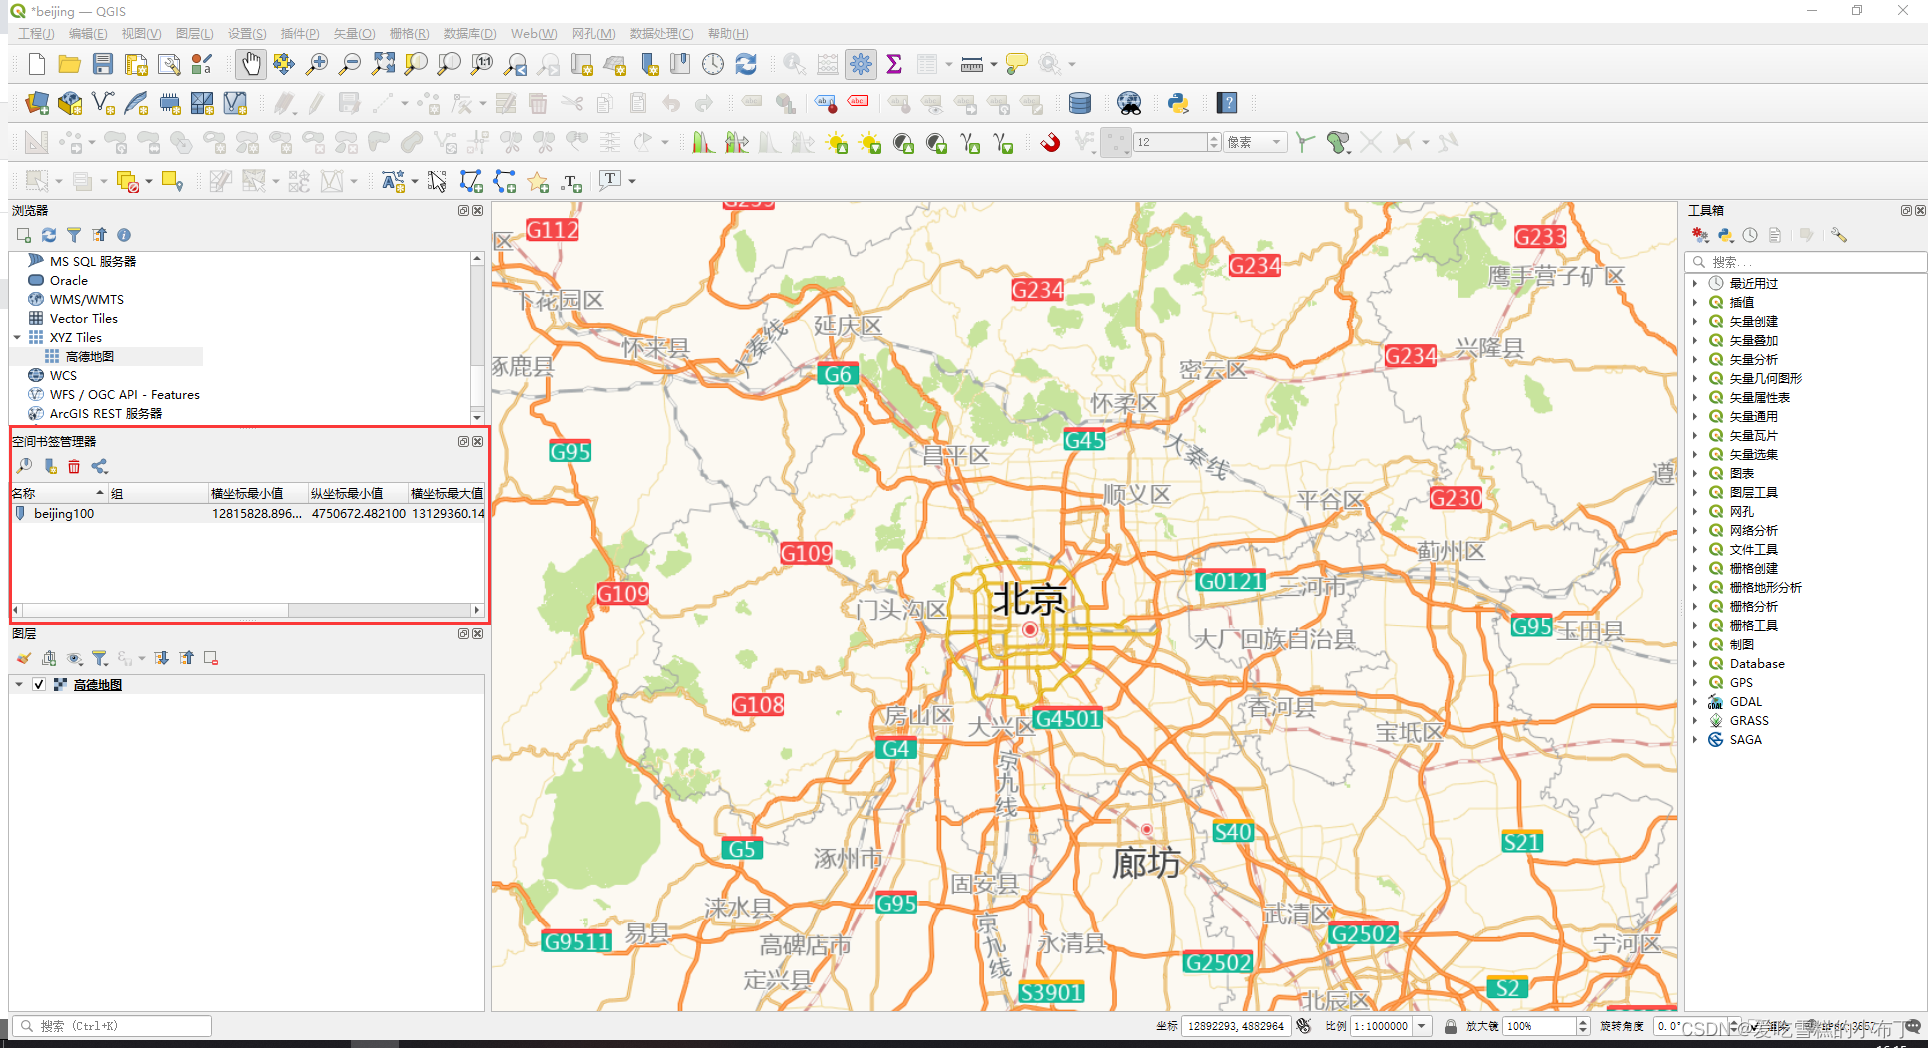This screenshot has width=1928, height=1048.
Task: Open the Python console
Action: pyautogui.click(x=1178, y=103)
